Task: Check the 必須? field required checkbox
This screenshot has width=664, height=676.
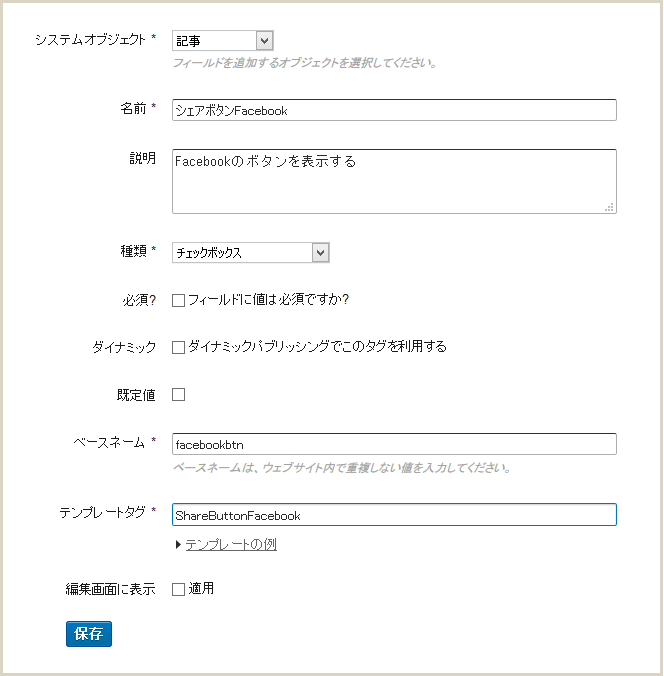Action: 179,300
